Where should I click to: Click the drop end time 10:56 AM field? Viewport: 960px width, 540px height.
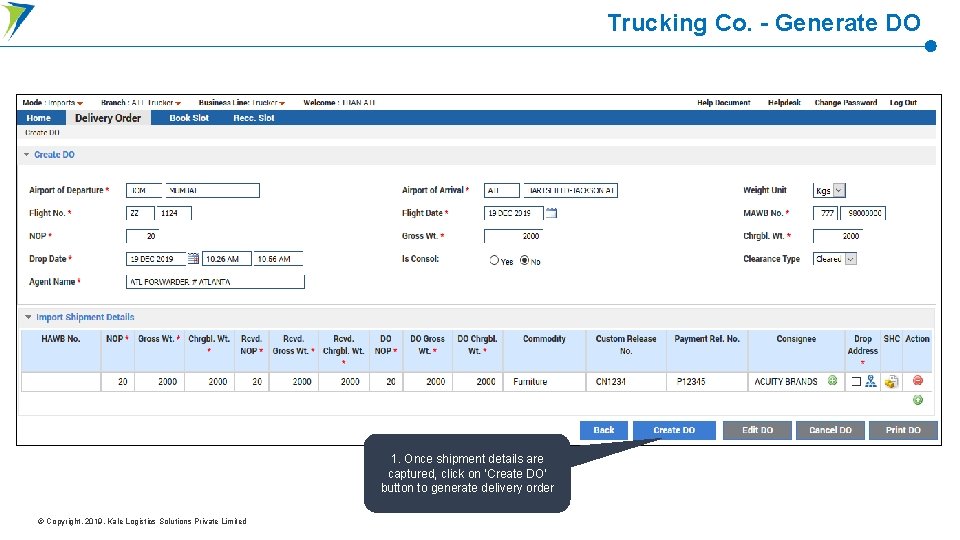[x=278, y=259]
